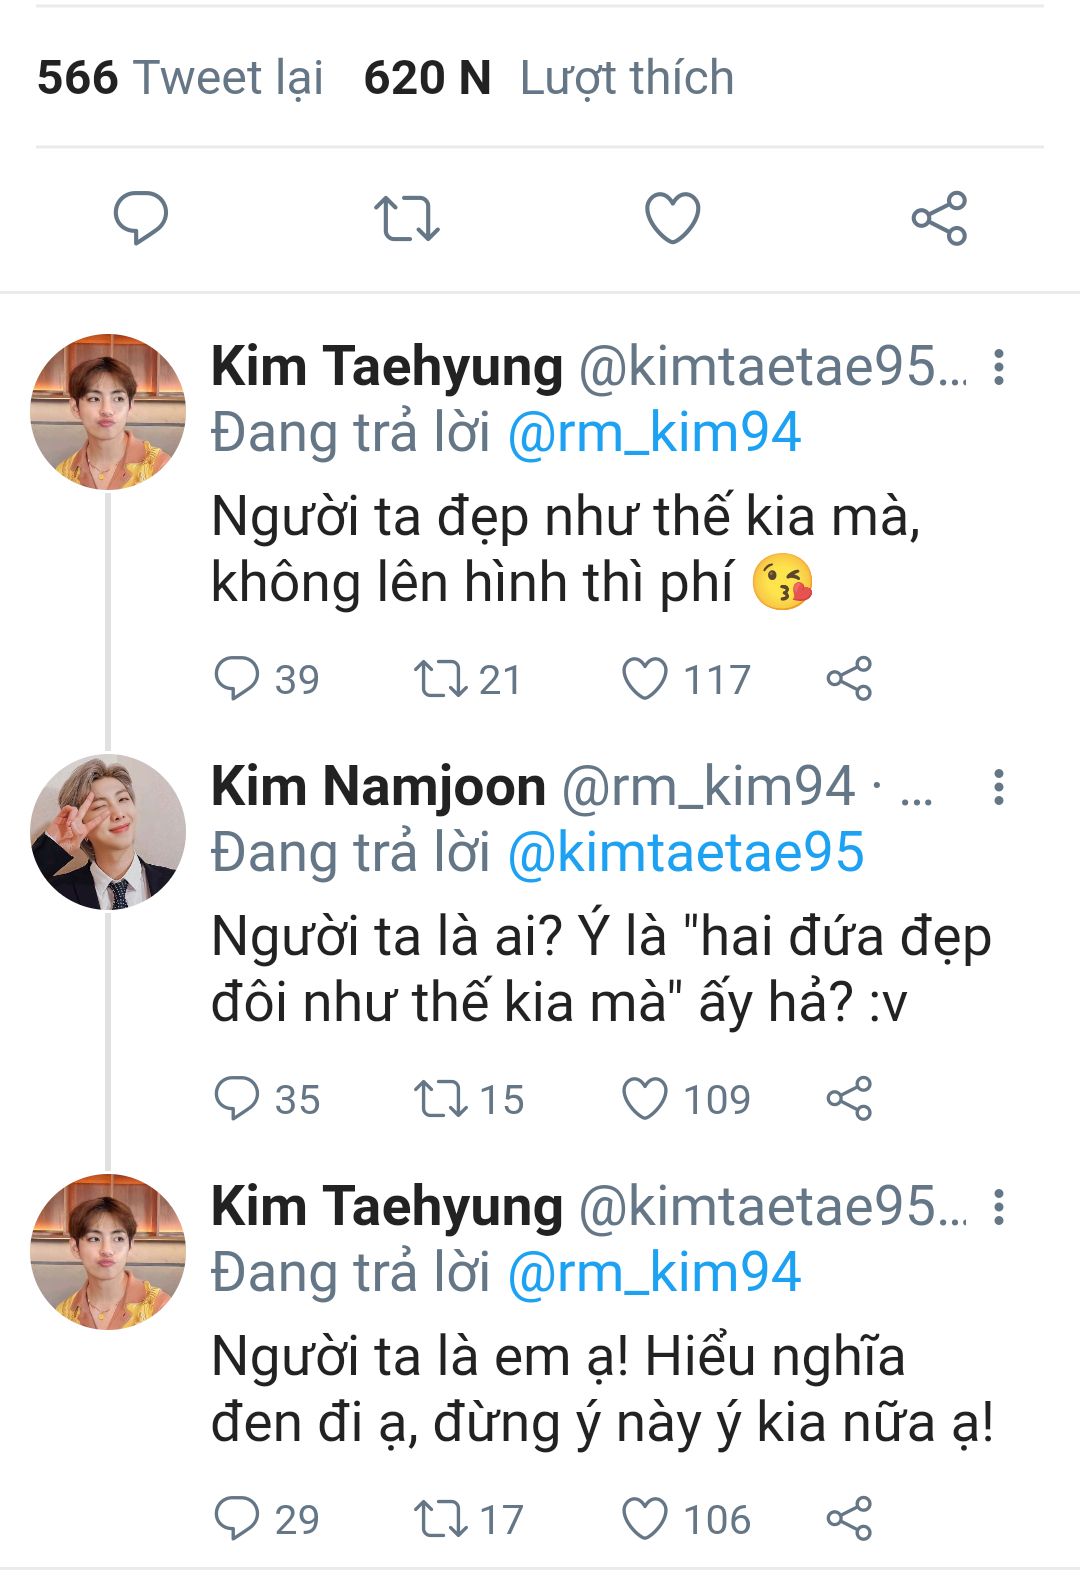Reply to the main tweet

click(x=140, y=218)
